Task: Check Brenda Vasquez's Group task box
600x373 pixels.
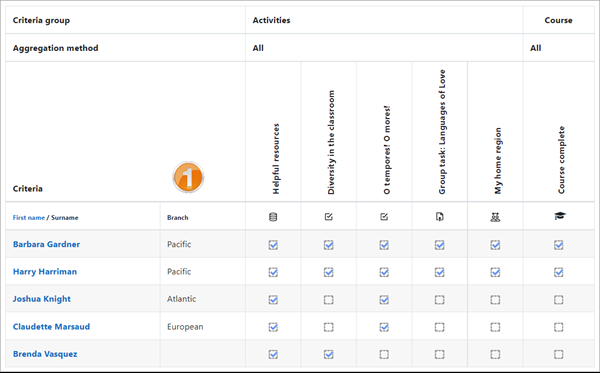Action: pos(440,355)
